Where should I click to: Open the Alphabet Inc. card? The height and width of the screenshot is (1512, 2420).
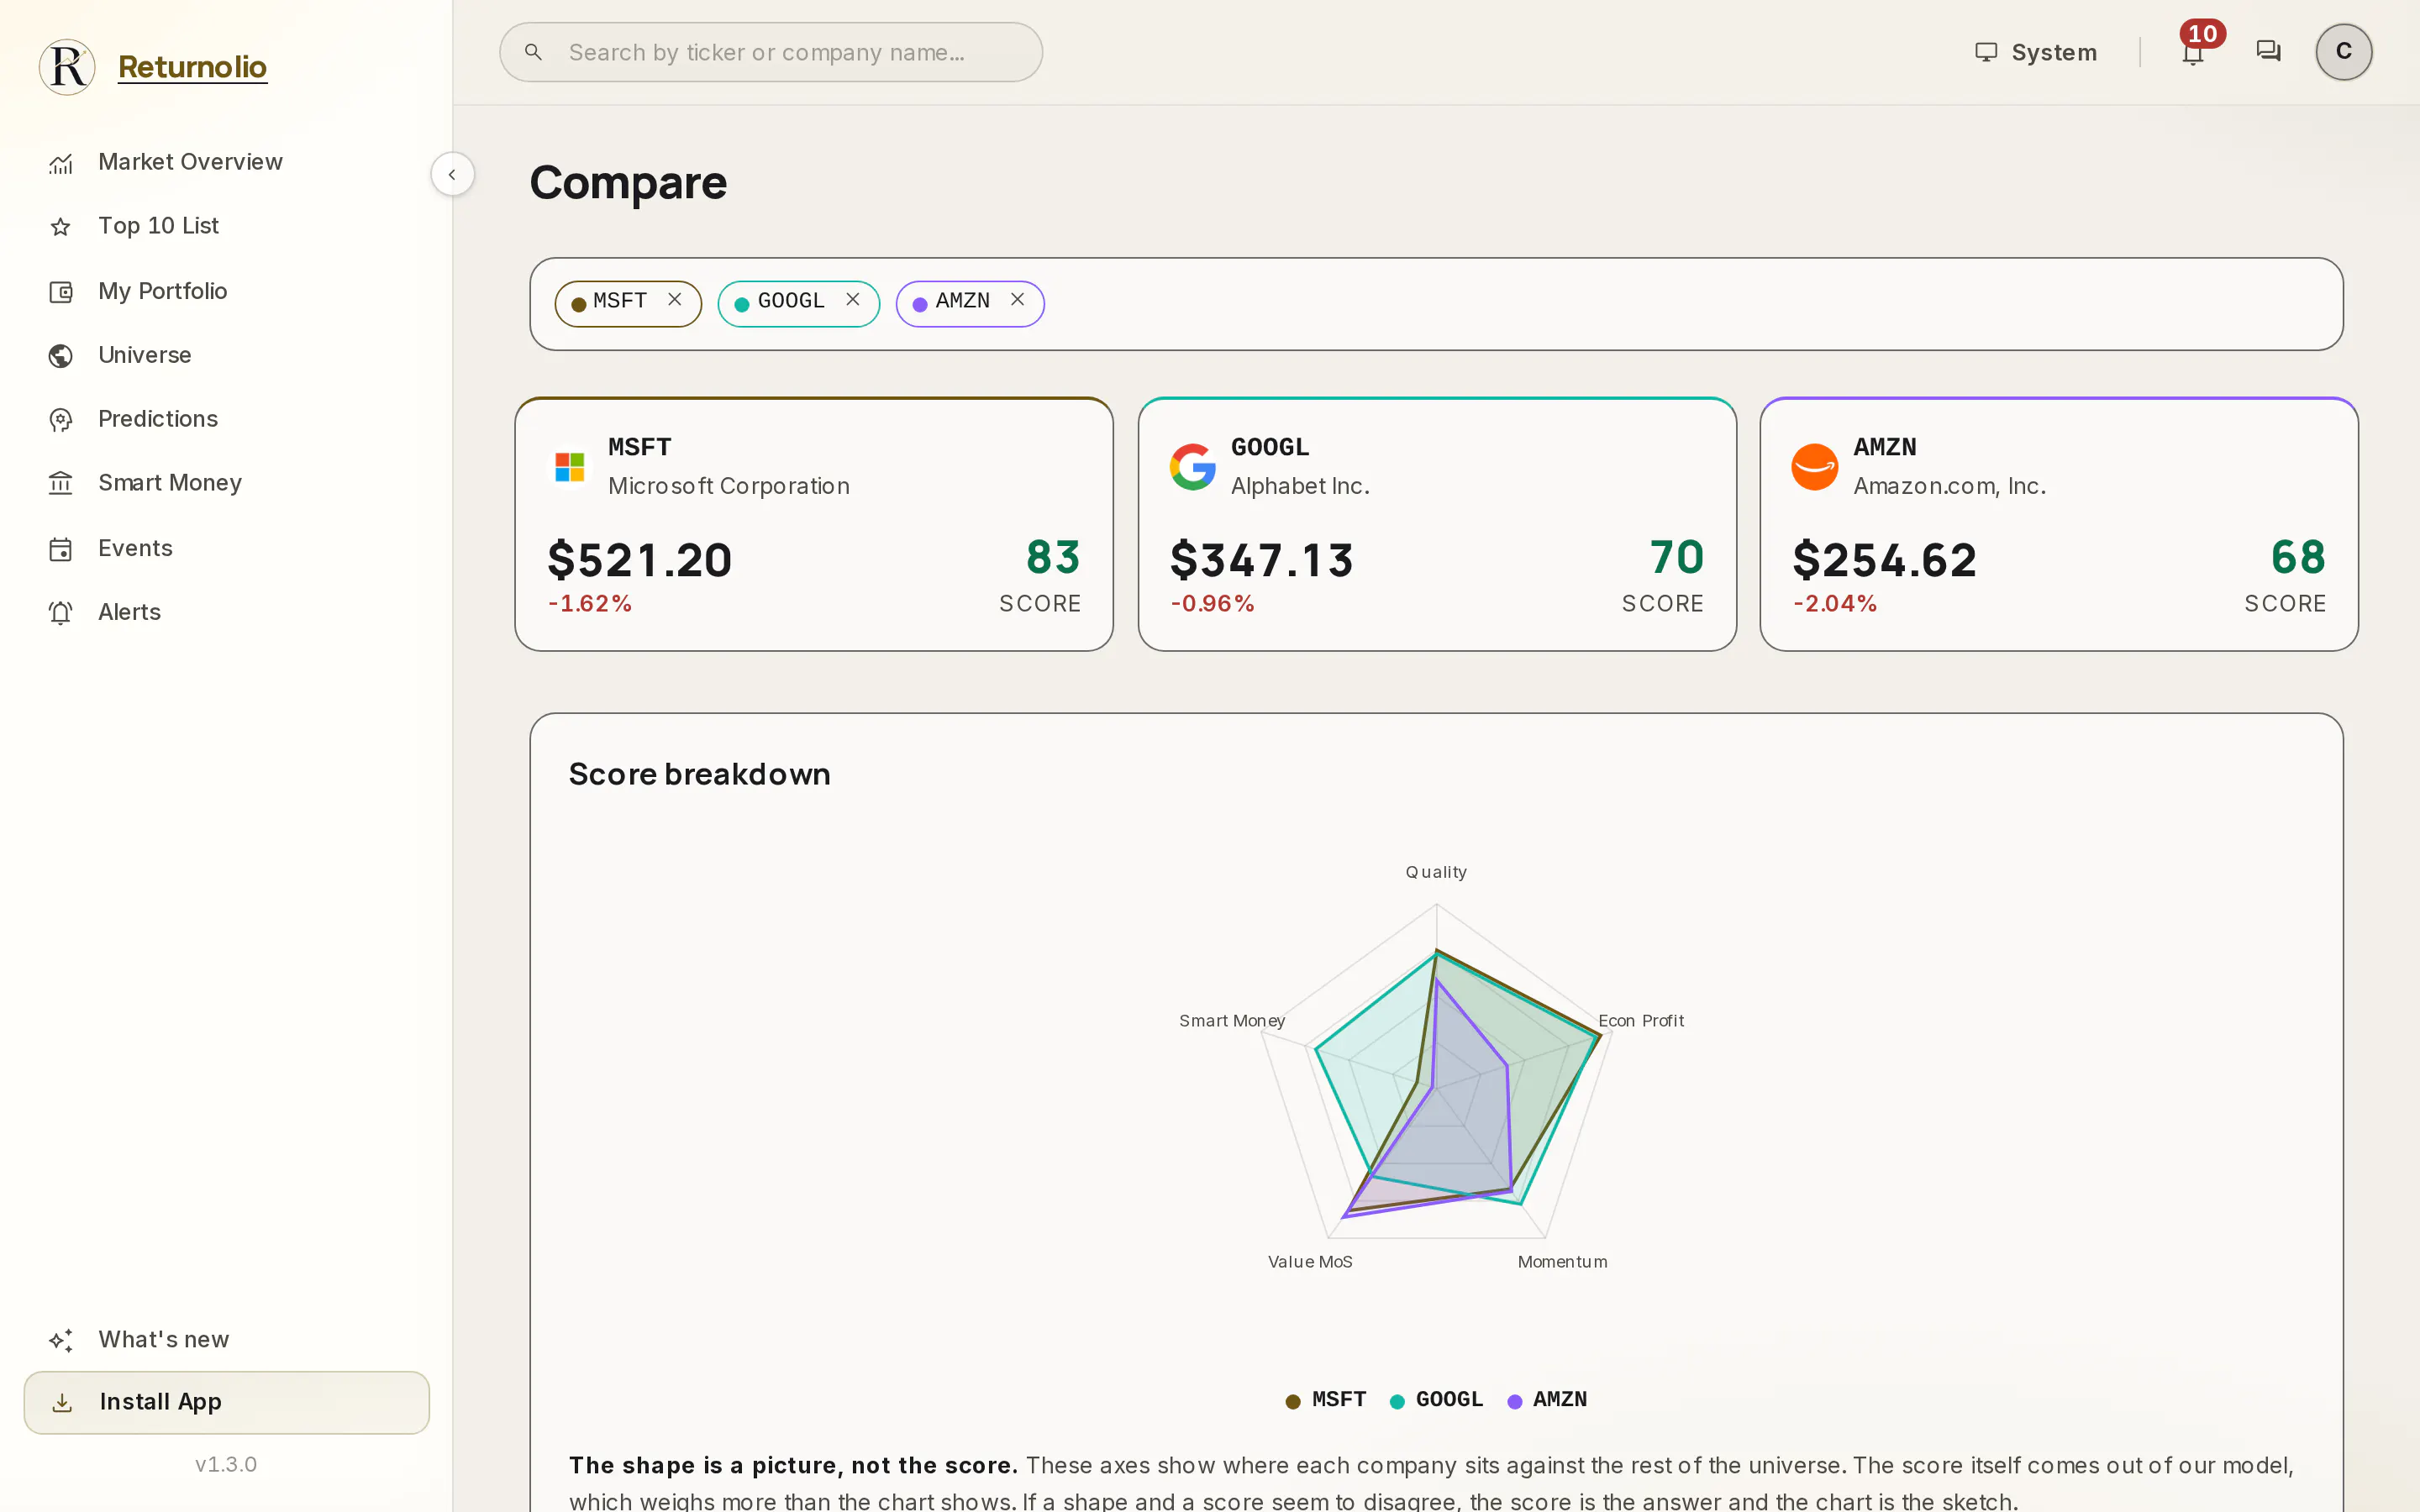(1437, 524)
